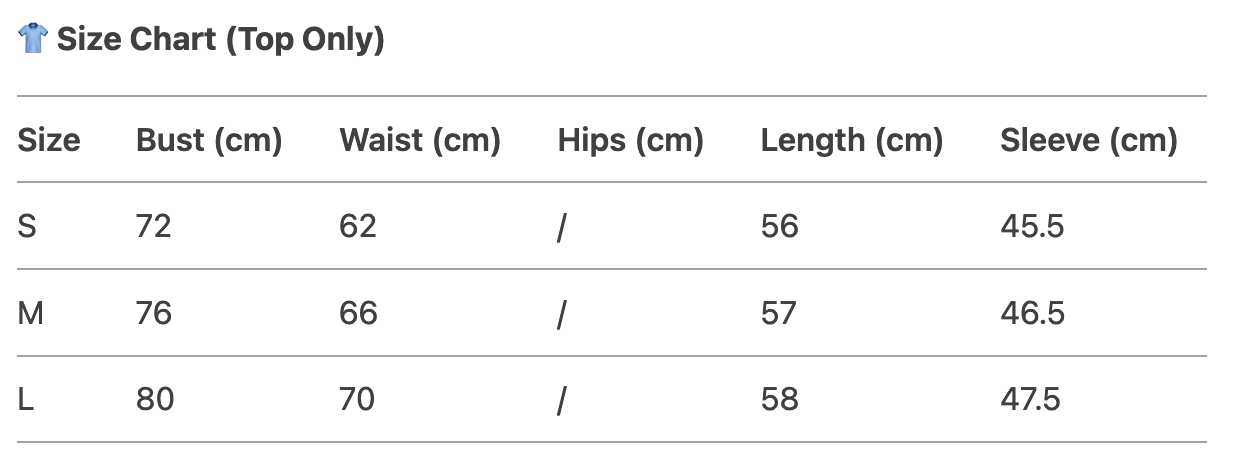Select the Sleeve (cm) column header
Image resolution: width=1234 pixels, height=466 pixels.
(x=1089, y=140)
